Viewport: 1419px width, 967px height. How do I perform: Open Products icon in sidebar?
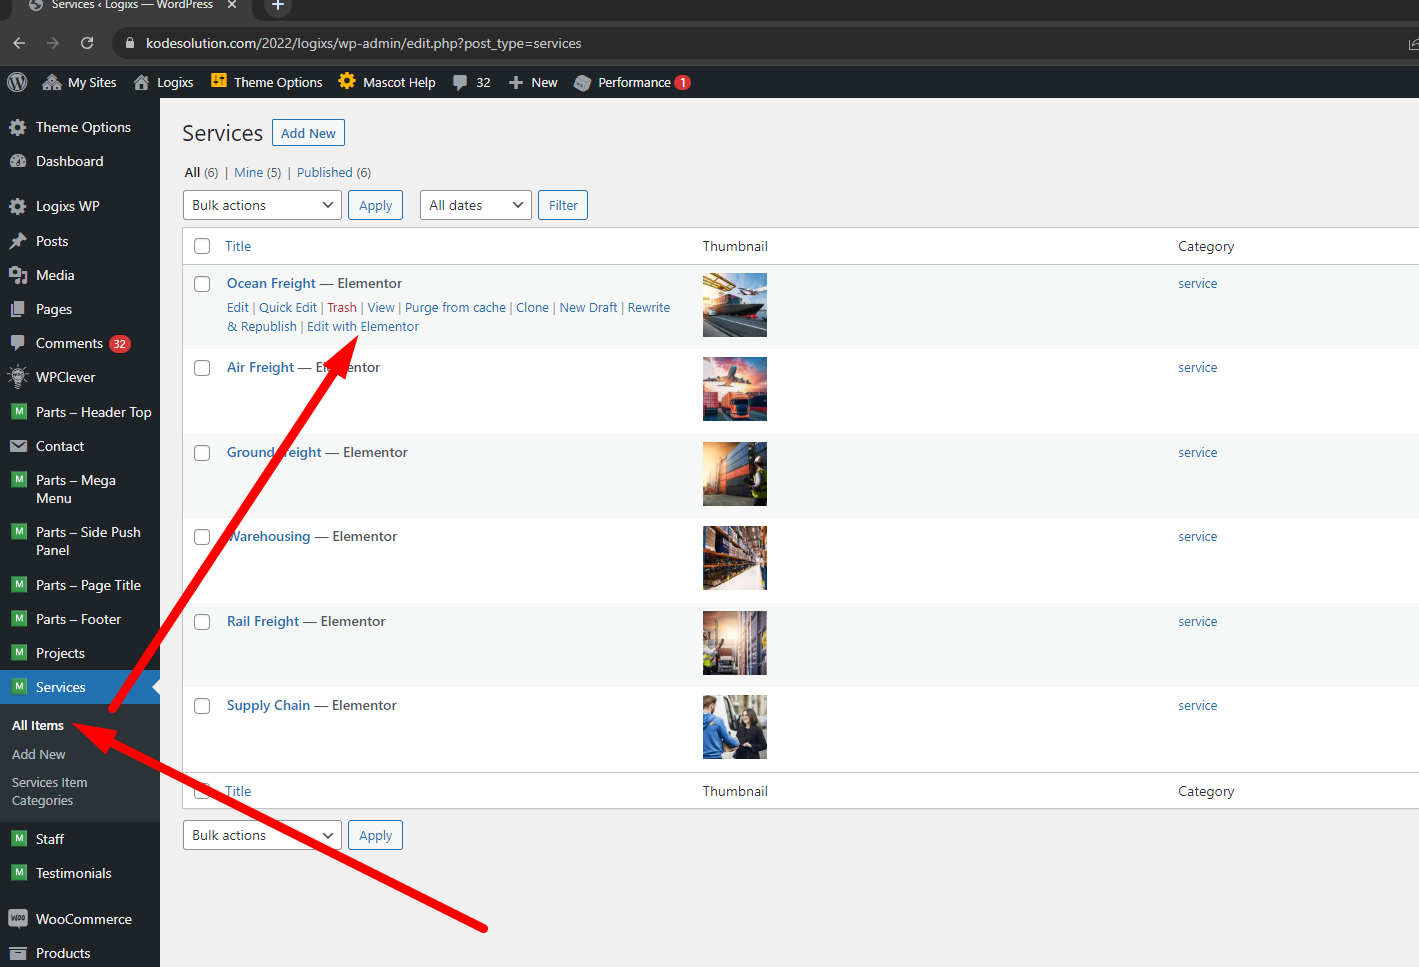(18, 953)
